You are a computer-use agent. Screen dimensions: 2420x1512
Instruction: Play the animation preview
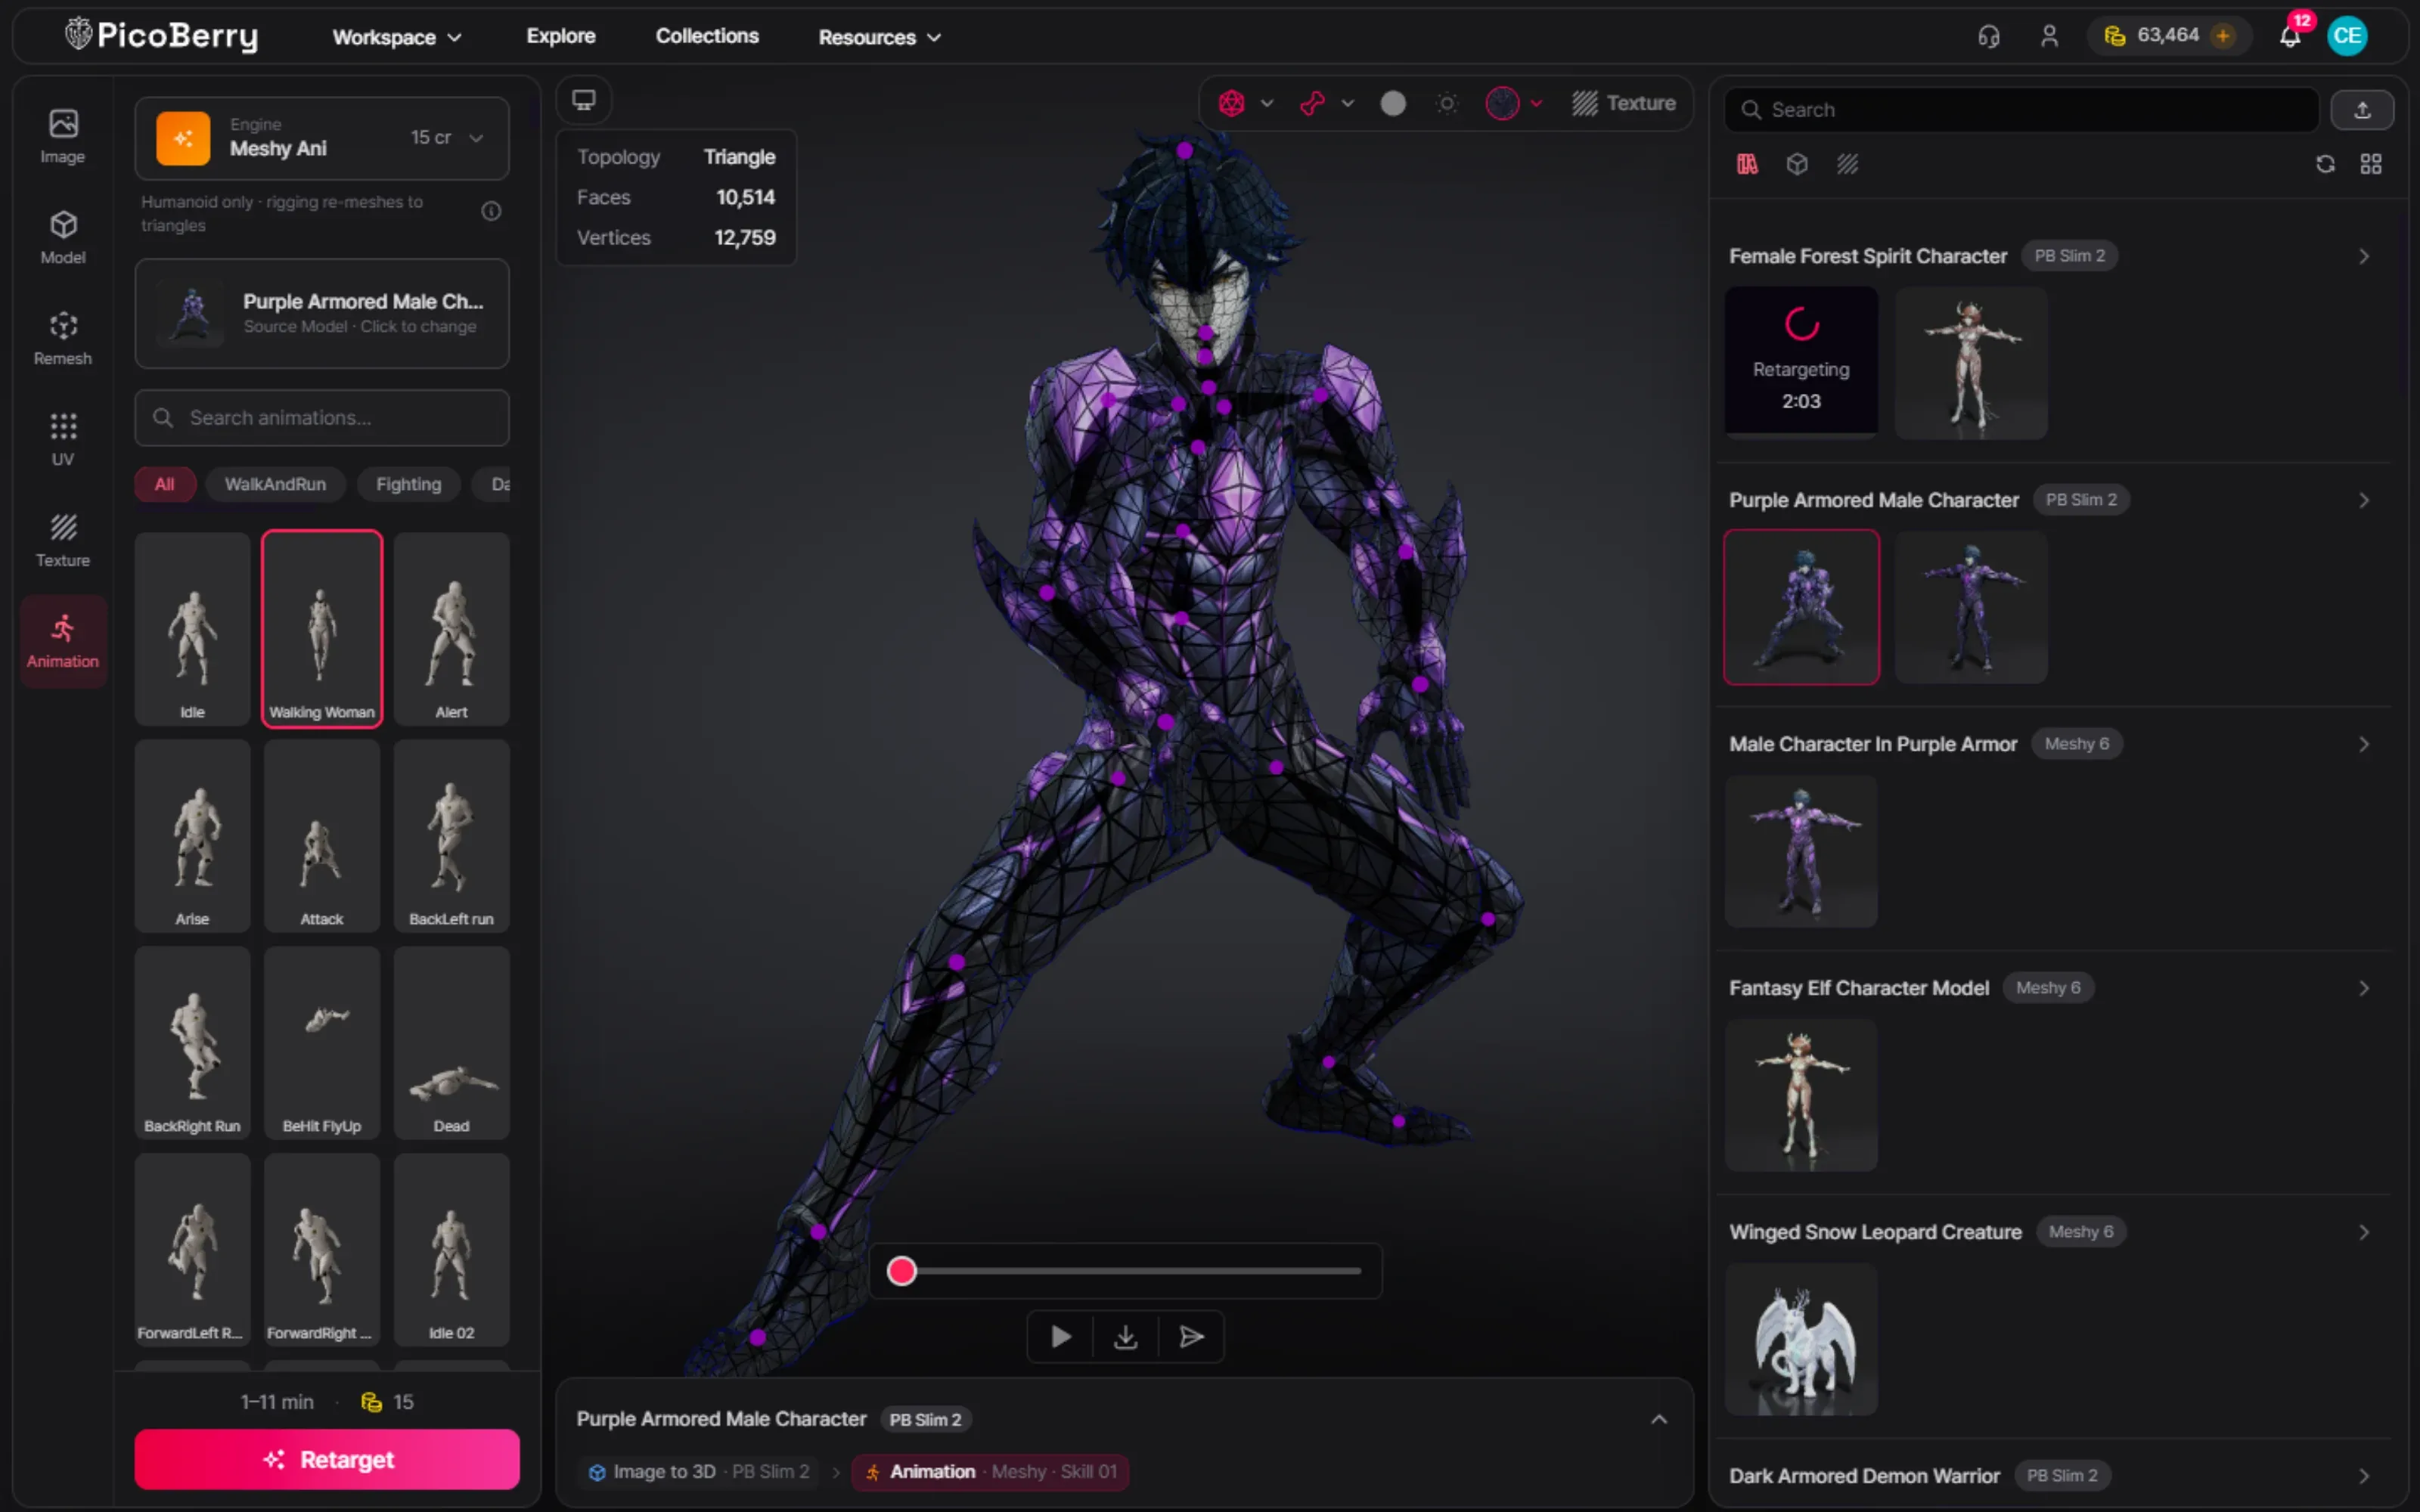(x=1061, y=1337)
